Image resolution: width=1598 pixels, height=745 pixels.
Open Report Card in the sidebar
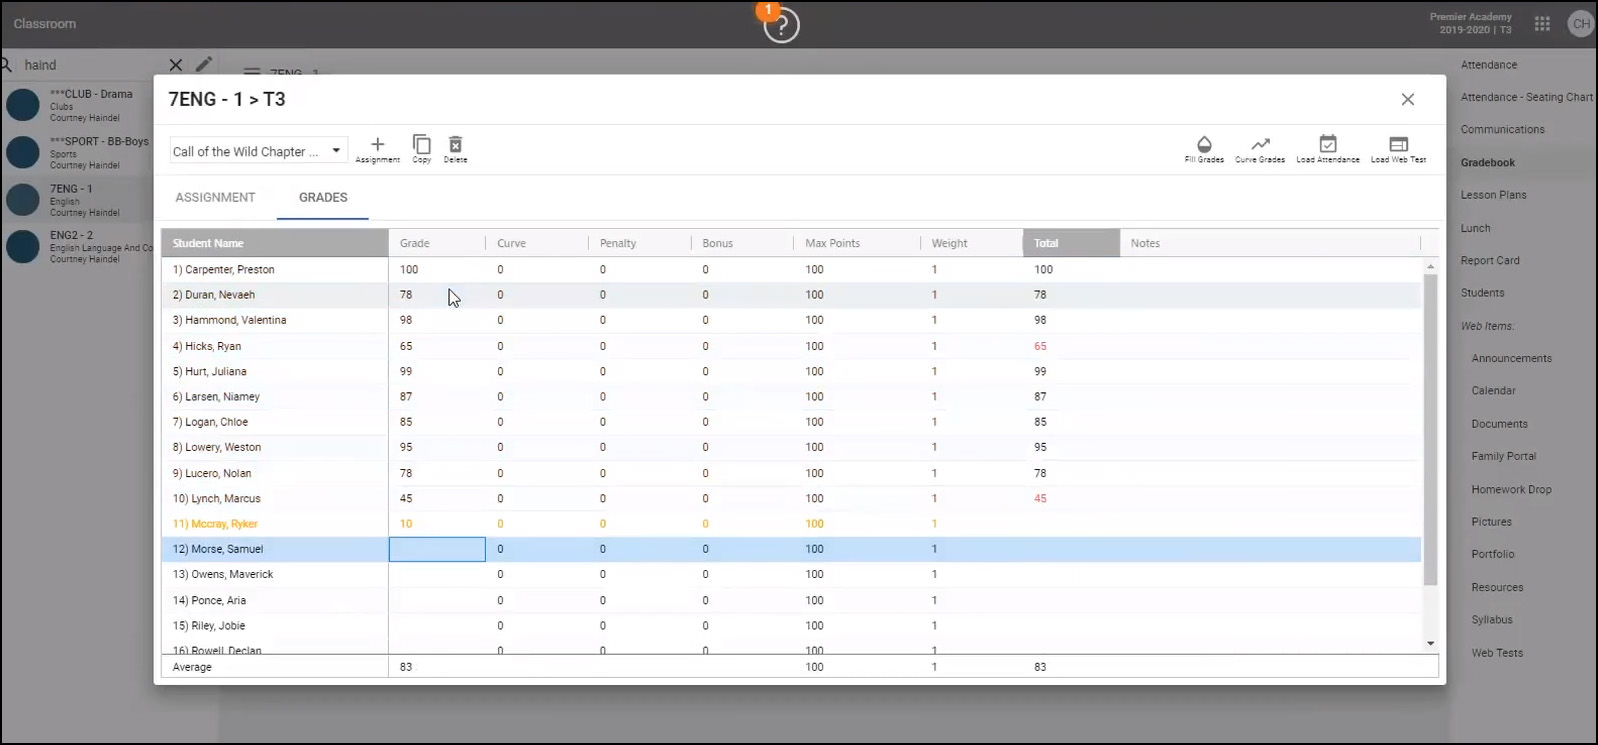pos(1489,260)
